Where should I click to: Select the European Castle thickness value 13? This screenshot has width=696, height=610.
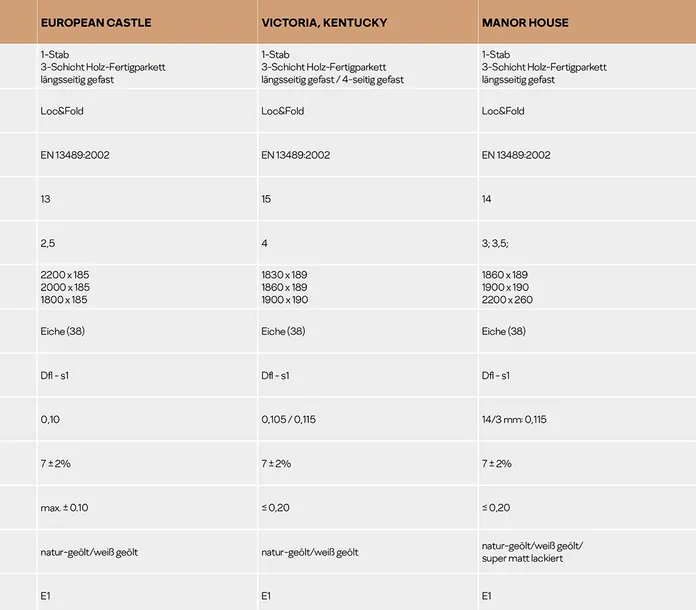[45, 199]
